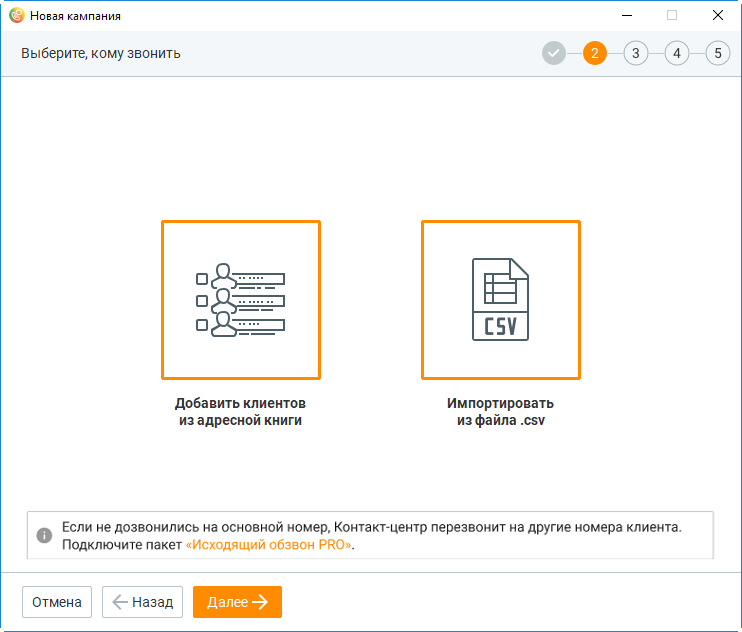Screen dimensions: 742x632
Task: Close the Новая кампания window
Action: 718,16
